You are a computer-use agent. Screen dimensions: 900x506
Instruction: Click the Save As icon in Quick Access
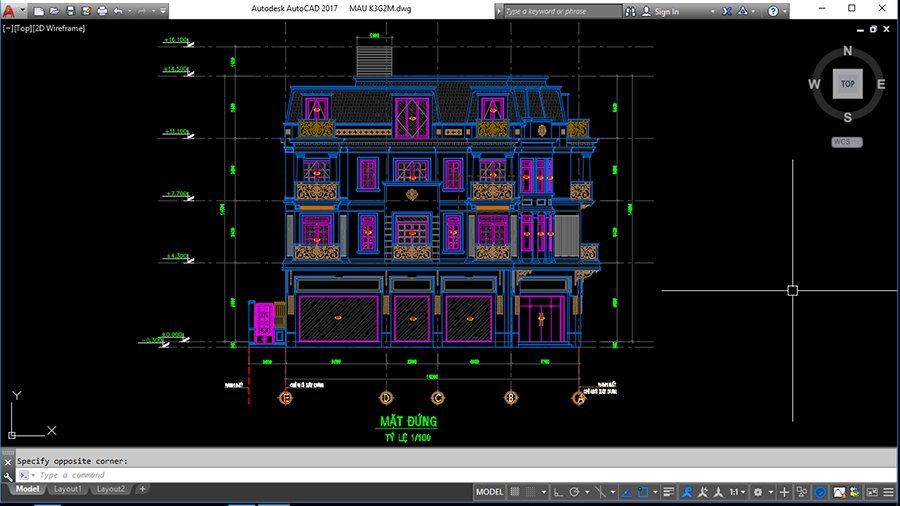click(86, 11)
